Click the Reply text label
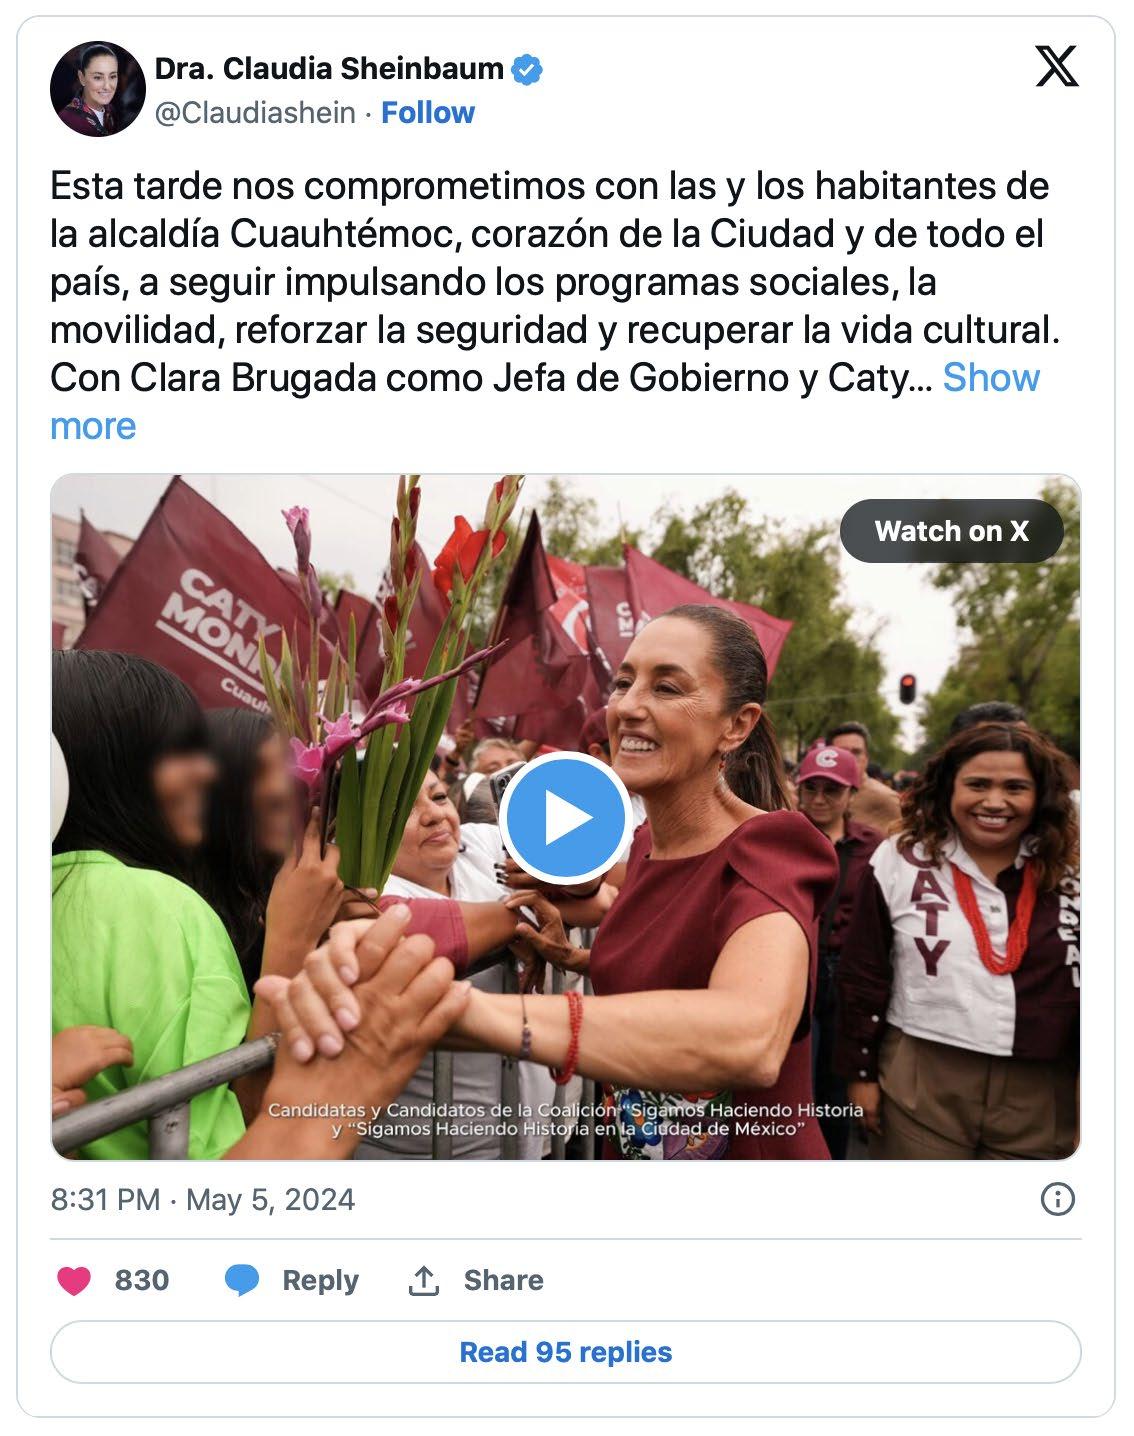This screenshot has height=1436, width=1134. (x=320, y=1280)
